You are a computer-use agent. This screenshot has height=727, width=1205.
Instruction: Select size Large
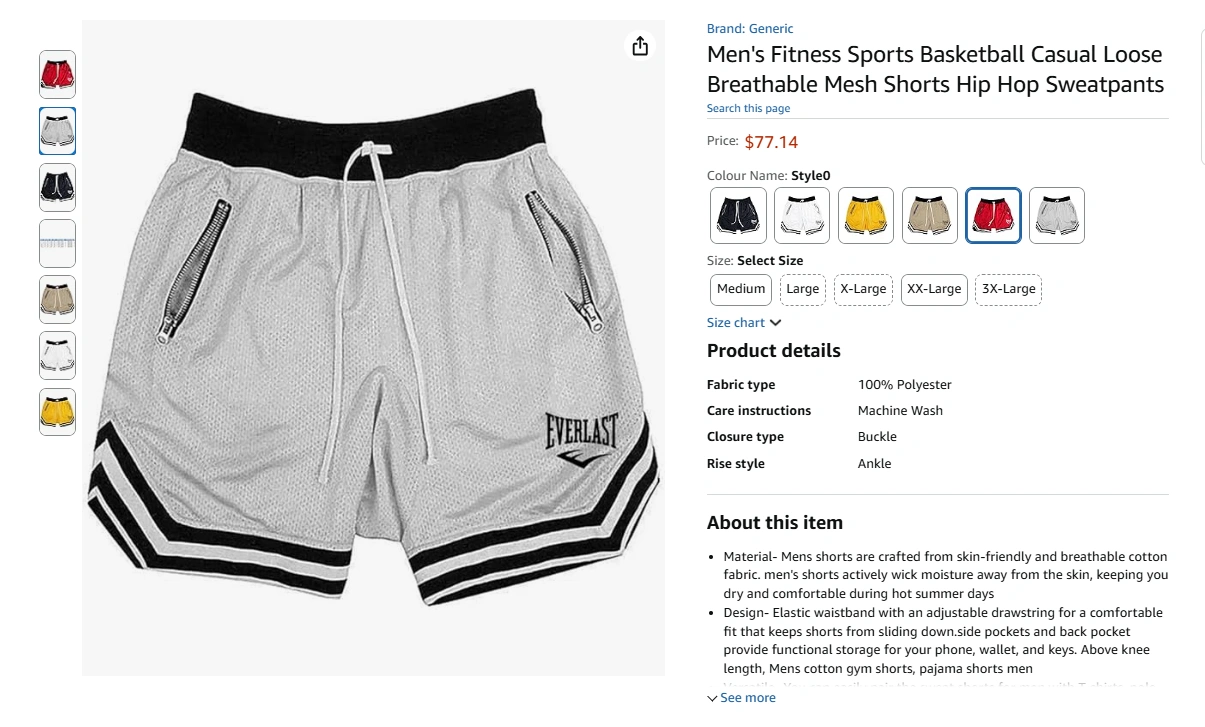pos(803,289)
